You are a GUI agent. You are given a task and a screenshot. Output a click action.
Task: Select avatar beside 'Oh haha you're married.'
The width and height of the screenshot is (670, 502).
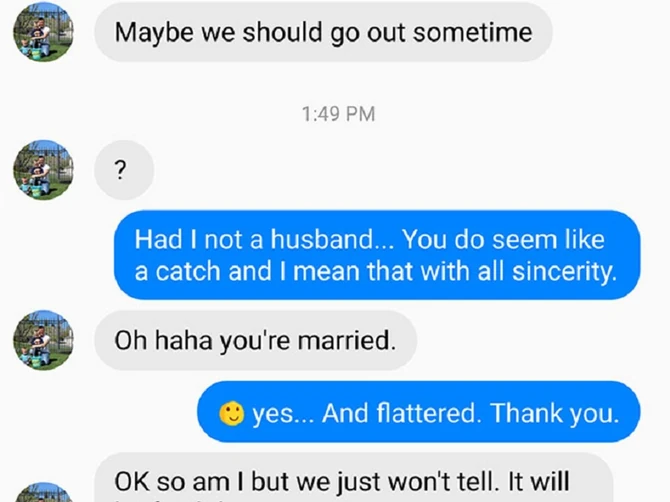[x=43, y=340]
